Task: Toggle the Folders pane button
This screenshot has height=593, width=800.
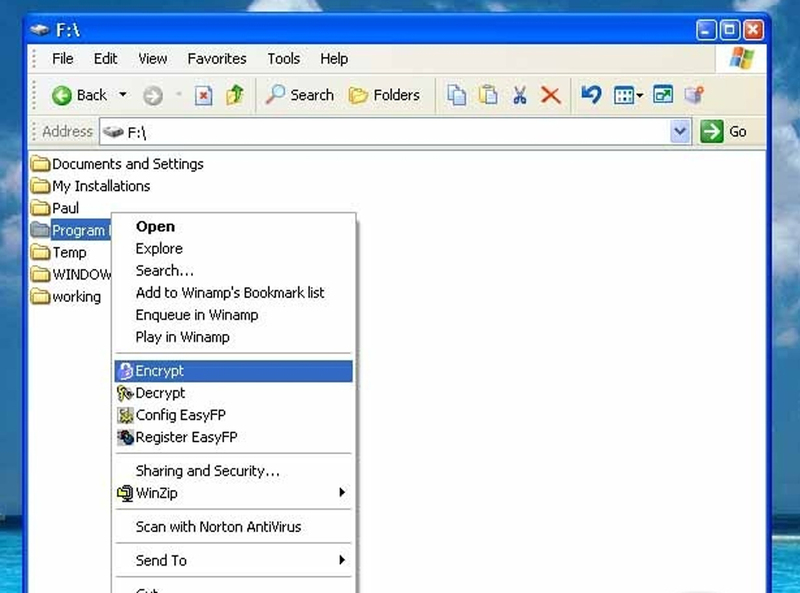Action: click(384, 95)
